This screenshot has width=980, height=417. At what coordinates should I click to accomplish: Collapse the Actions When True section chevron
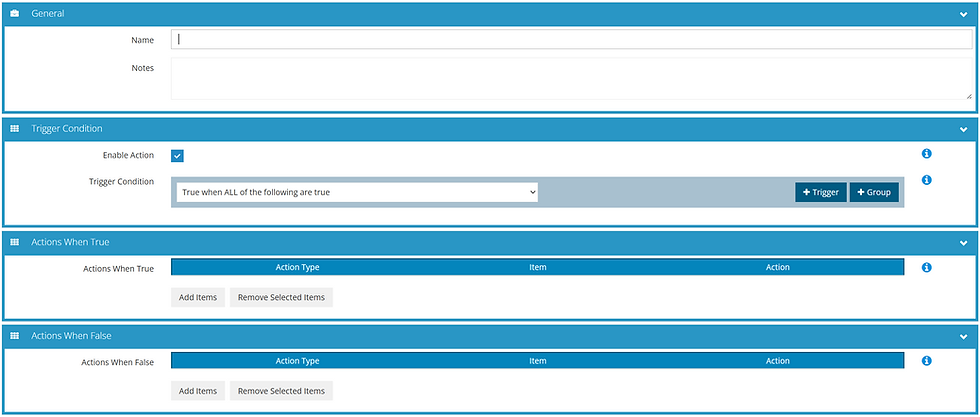click(x=963, y=243)
